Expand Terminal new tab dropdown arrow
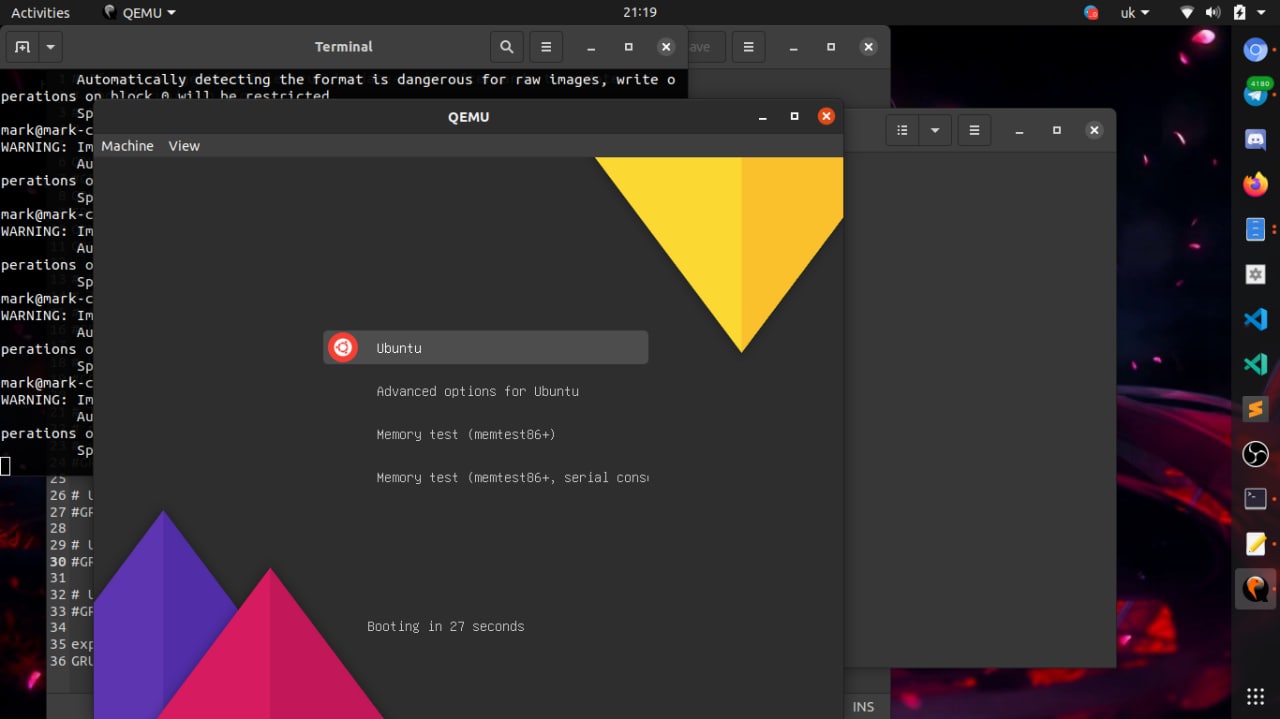This screenshot has width=1280, height=719. (50, 47)
